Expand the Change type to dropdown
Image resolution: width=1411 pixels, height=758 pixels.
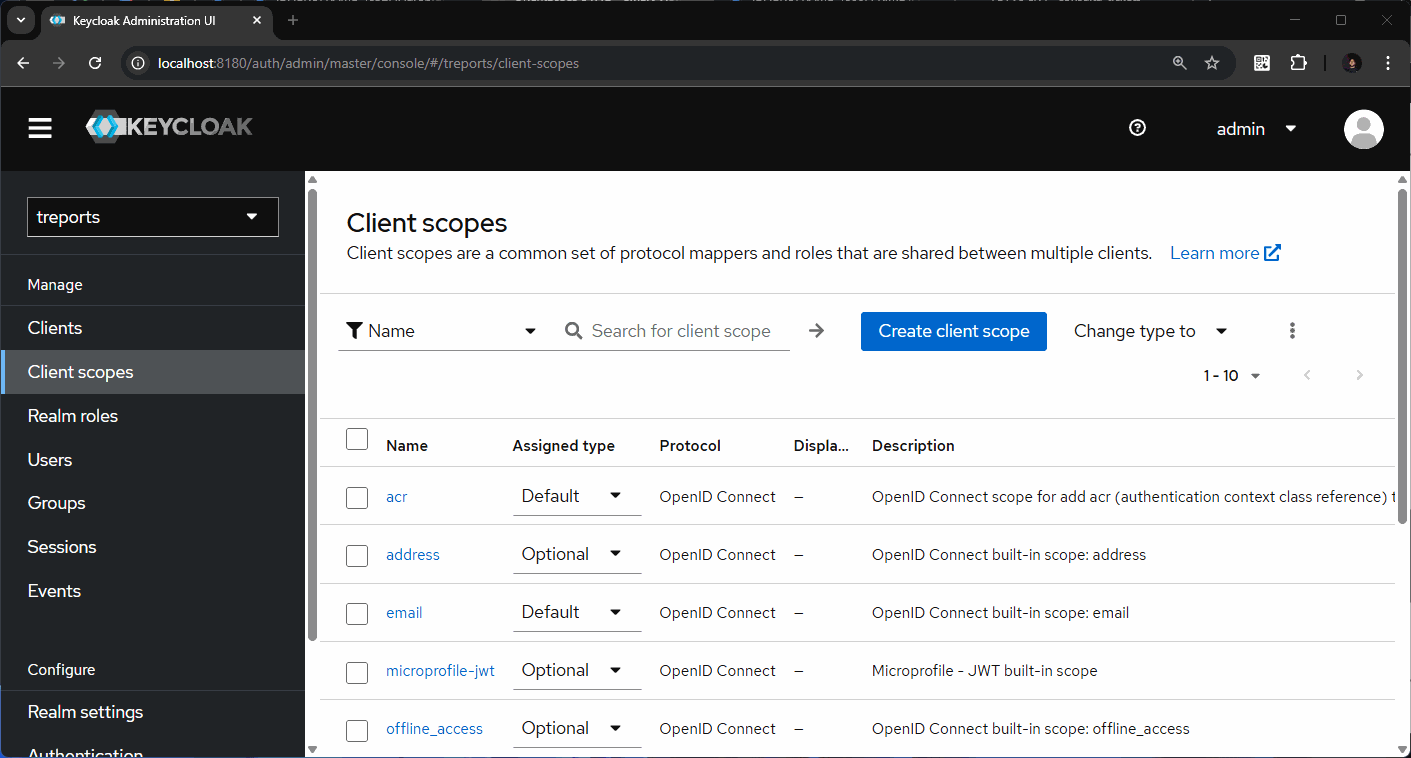coord(1150,331)
